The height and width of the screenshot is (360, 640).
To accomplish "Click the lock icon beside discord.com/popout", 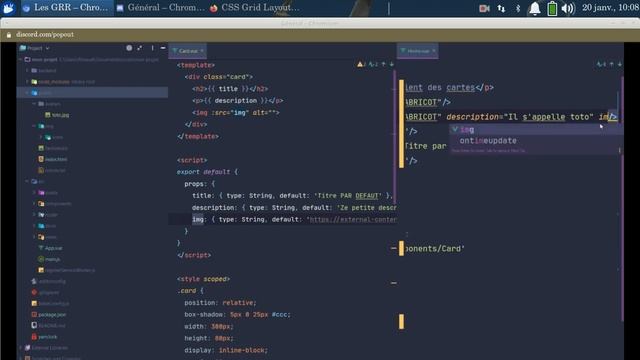I will pos(9,35).
